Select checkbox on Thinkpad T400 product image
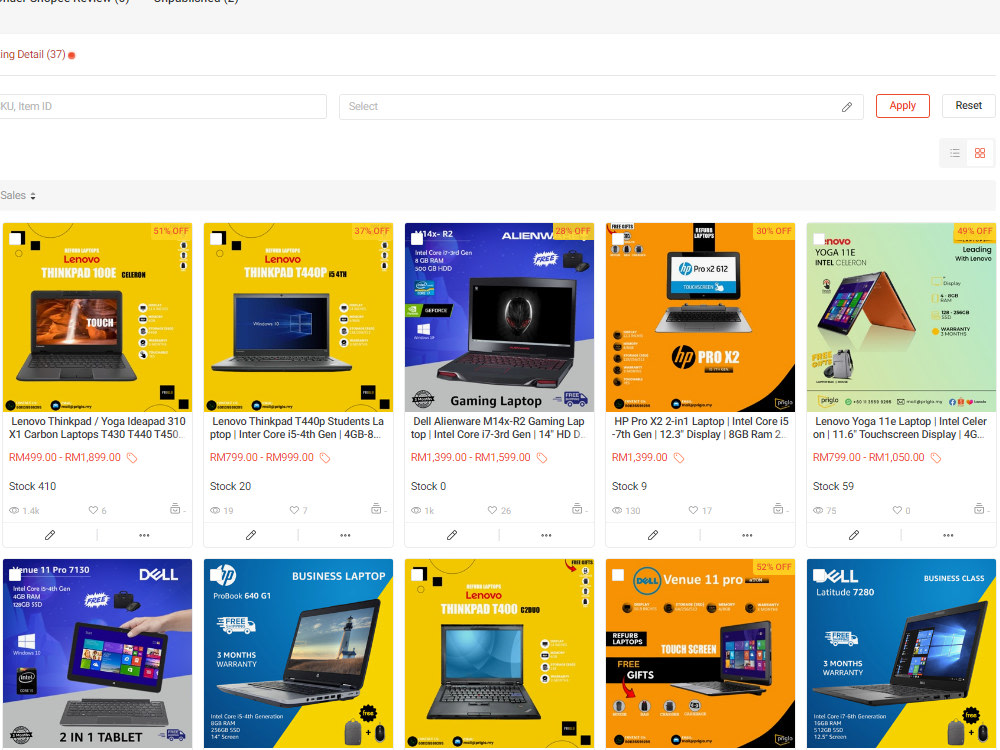The height and width of the screenshot is (750, 1000). tap(417, 575)
